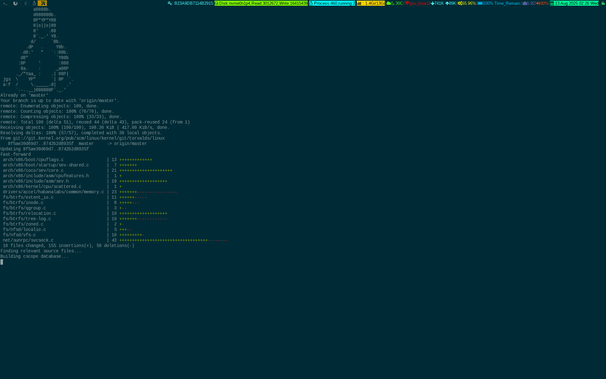Screen dimensions: 606x379
Task: Click the git.kernel.org torvalds/linux URL
Action: 89,138
